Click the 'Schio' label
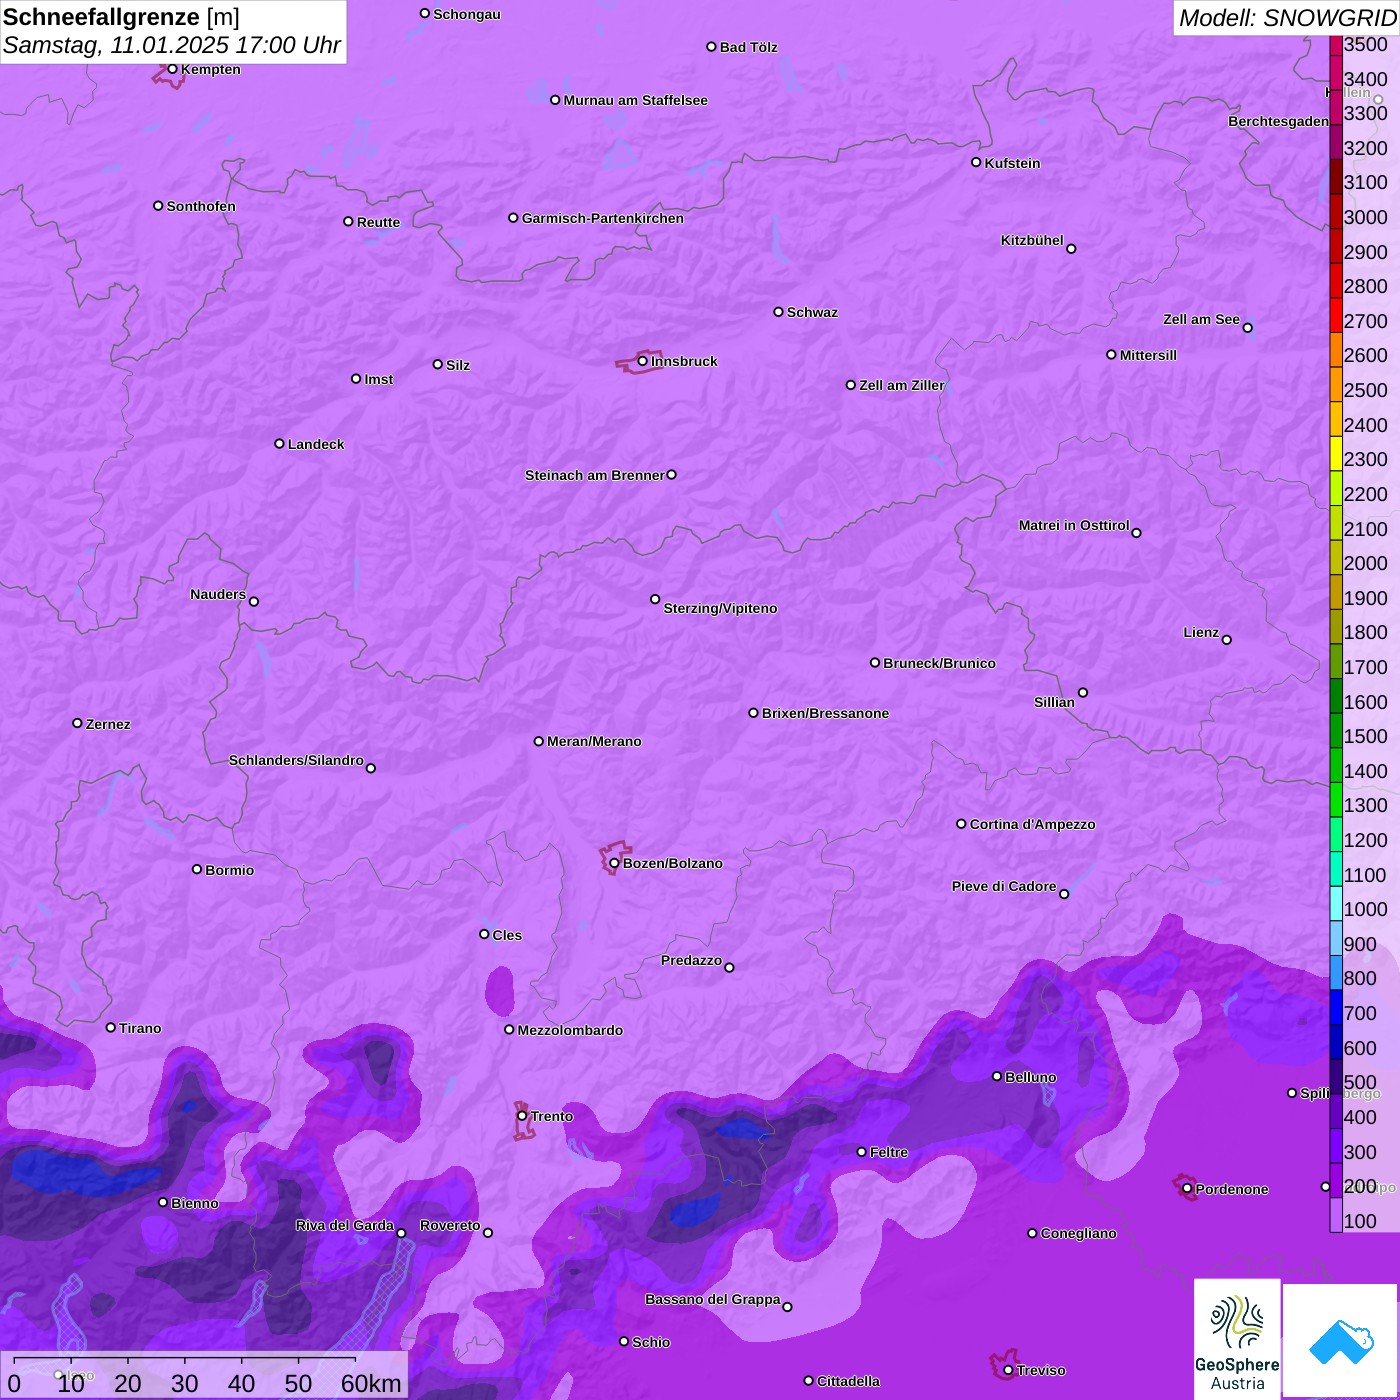This screenshot has width=1400, height=1400. [x=651, y=1342]
